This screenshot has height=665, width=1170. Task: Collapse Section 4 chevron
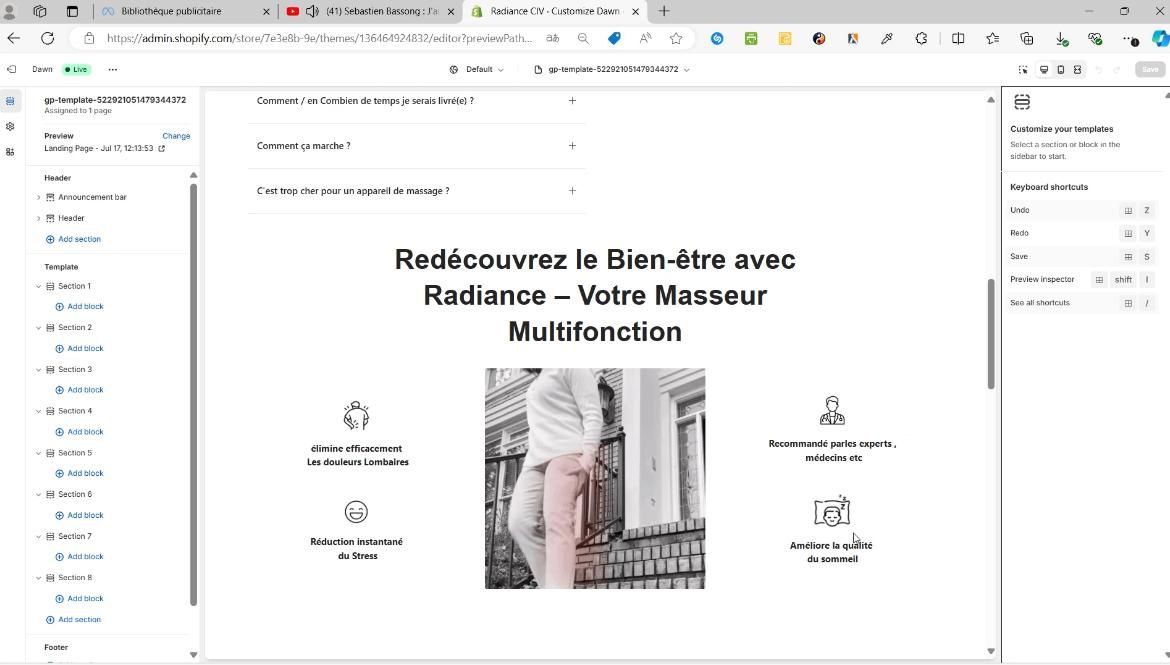pyautogui.click(x=39, y=411)
